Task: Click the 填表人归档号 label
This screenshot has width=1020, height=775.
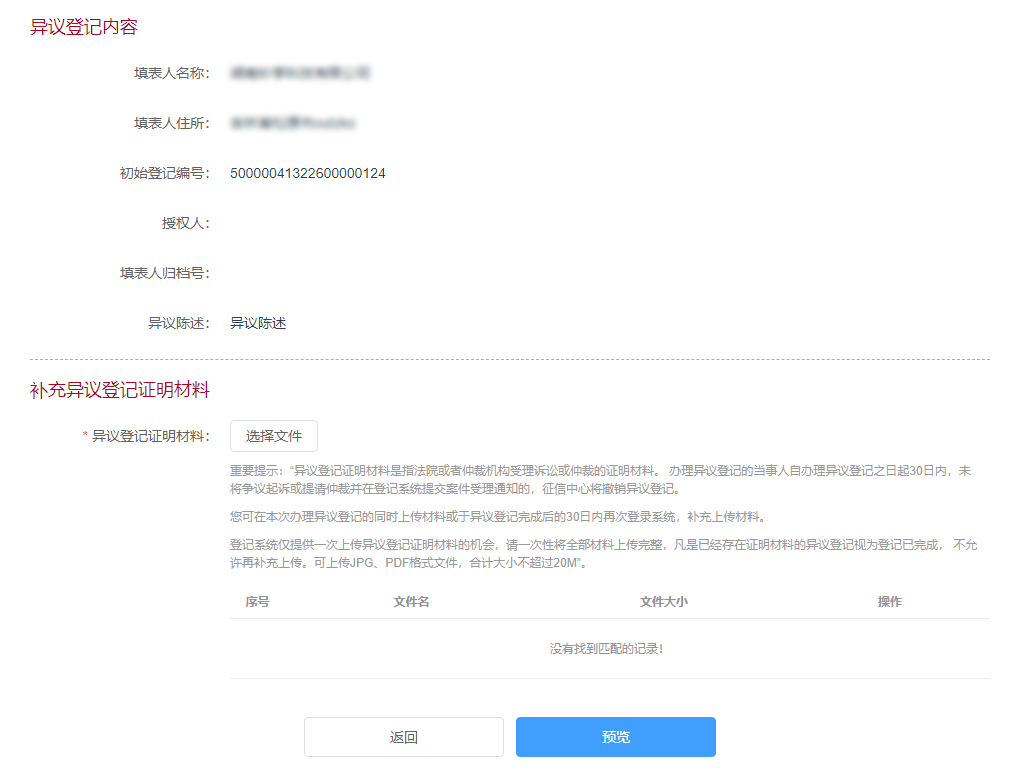Action: 165,273
